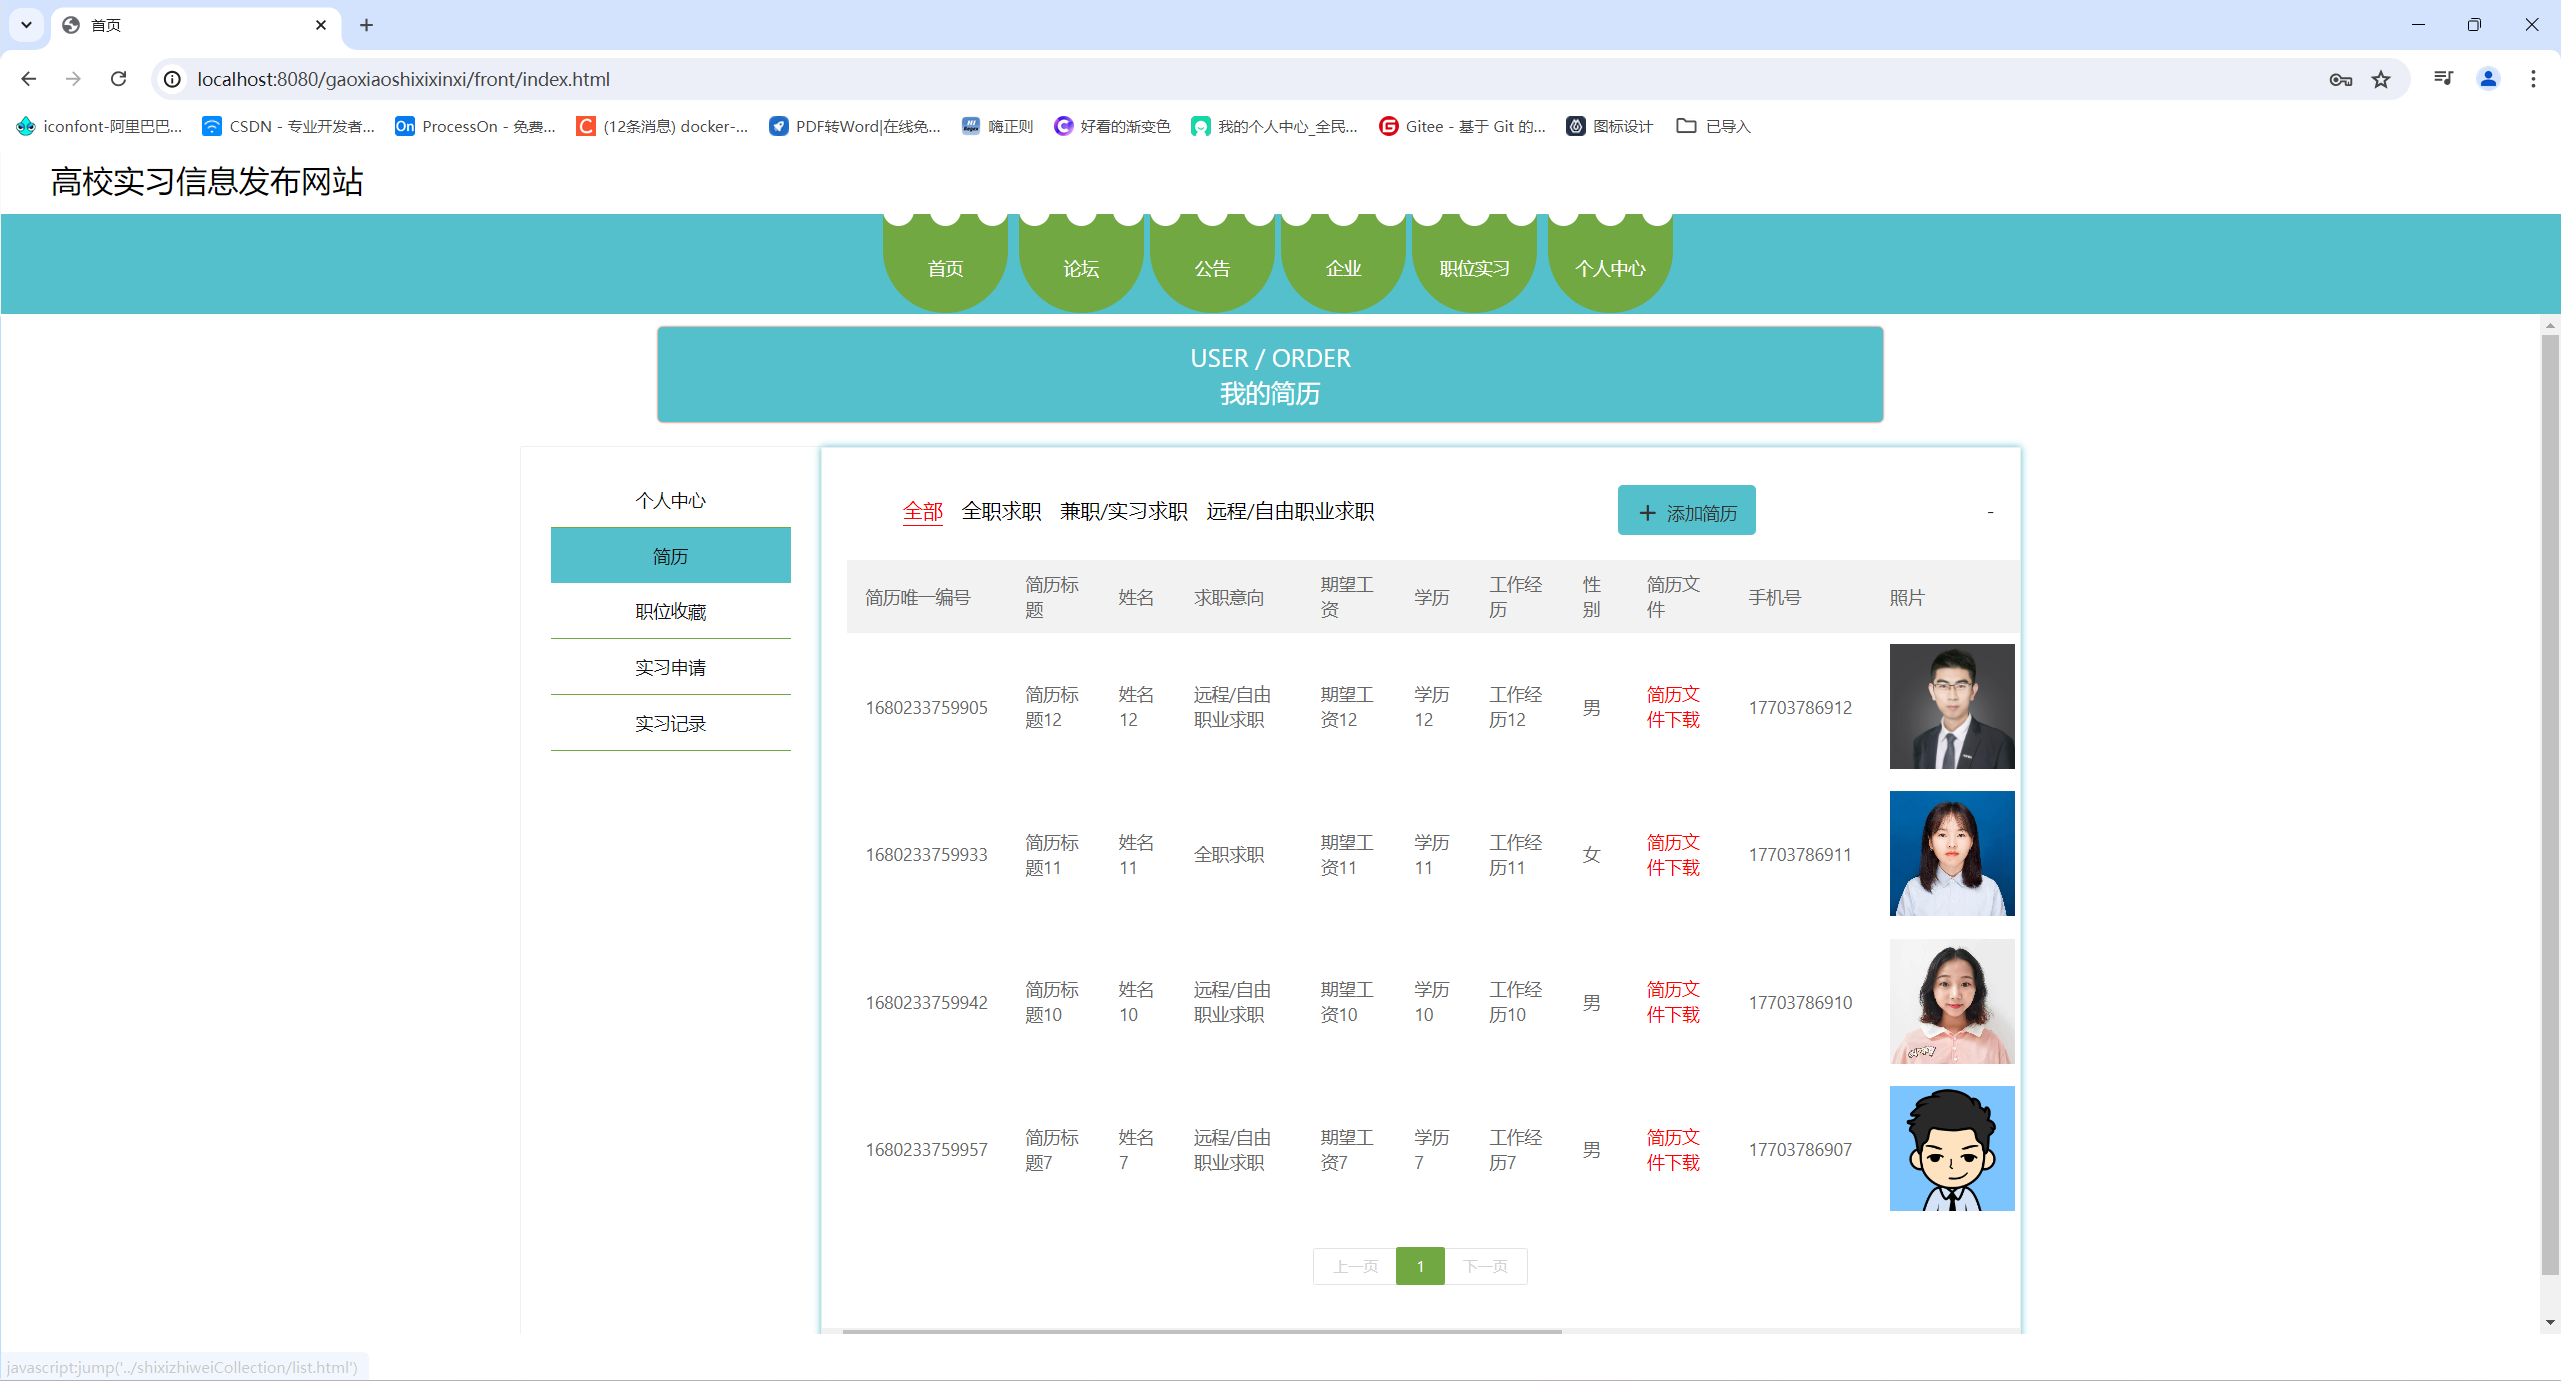This screenshot has height=1381, width=2561.
Task: Download resume file for 姓名12
Action: coord(1672,707)
